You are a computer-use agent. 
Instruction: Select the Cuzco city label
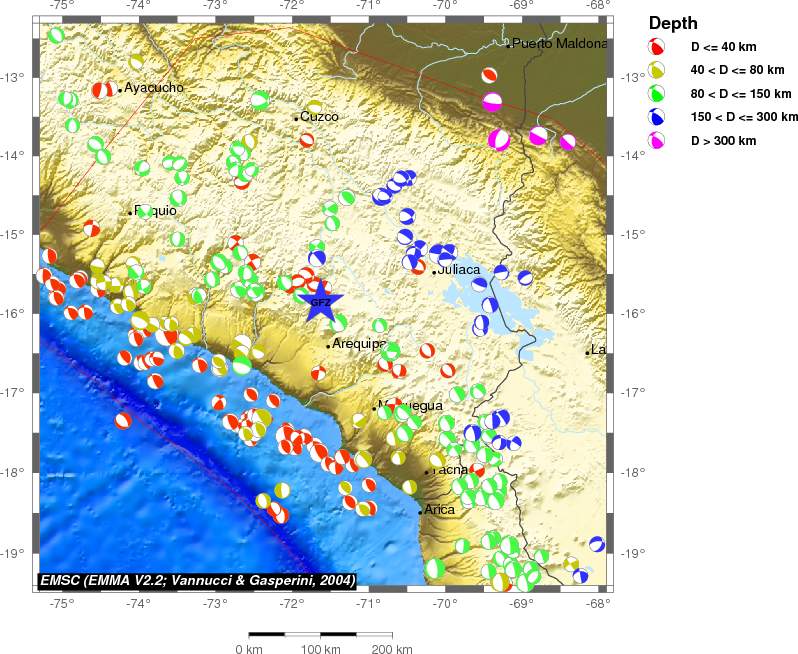320,117
